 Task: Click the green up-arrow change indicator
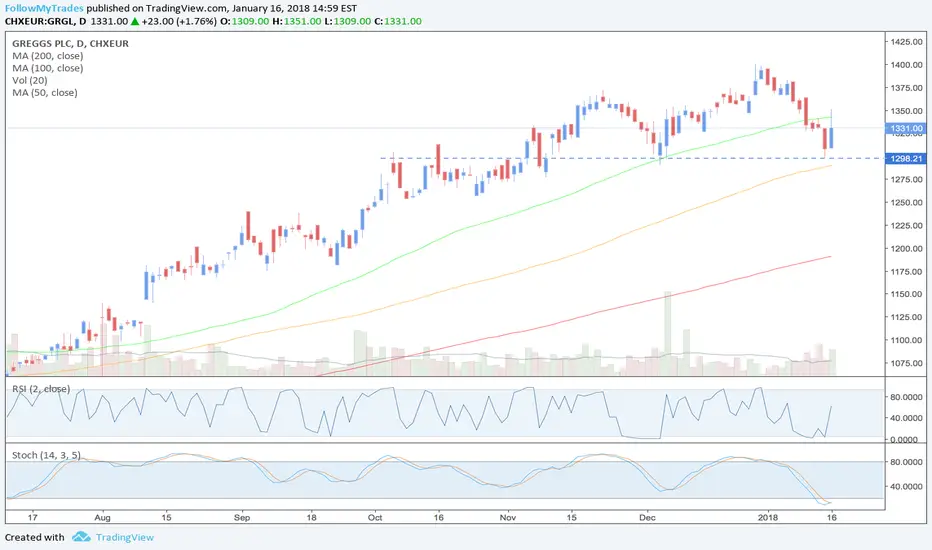coord(135,21)
